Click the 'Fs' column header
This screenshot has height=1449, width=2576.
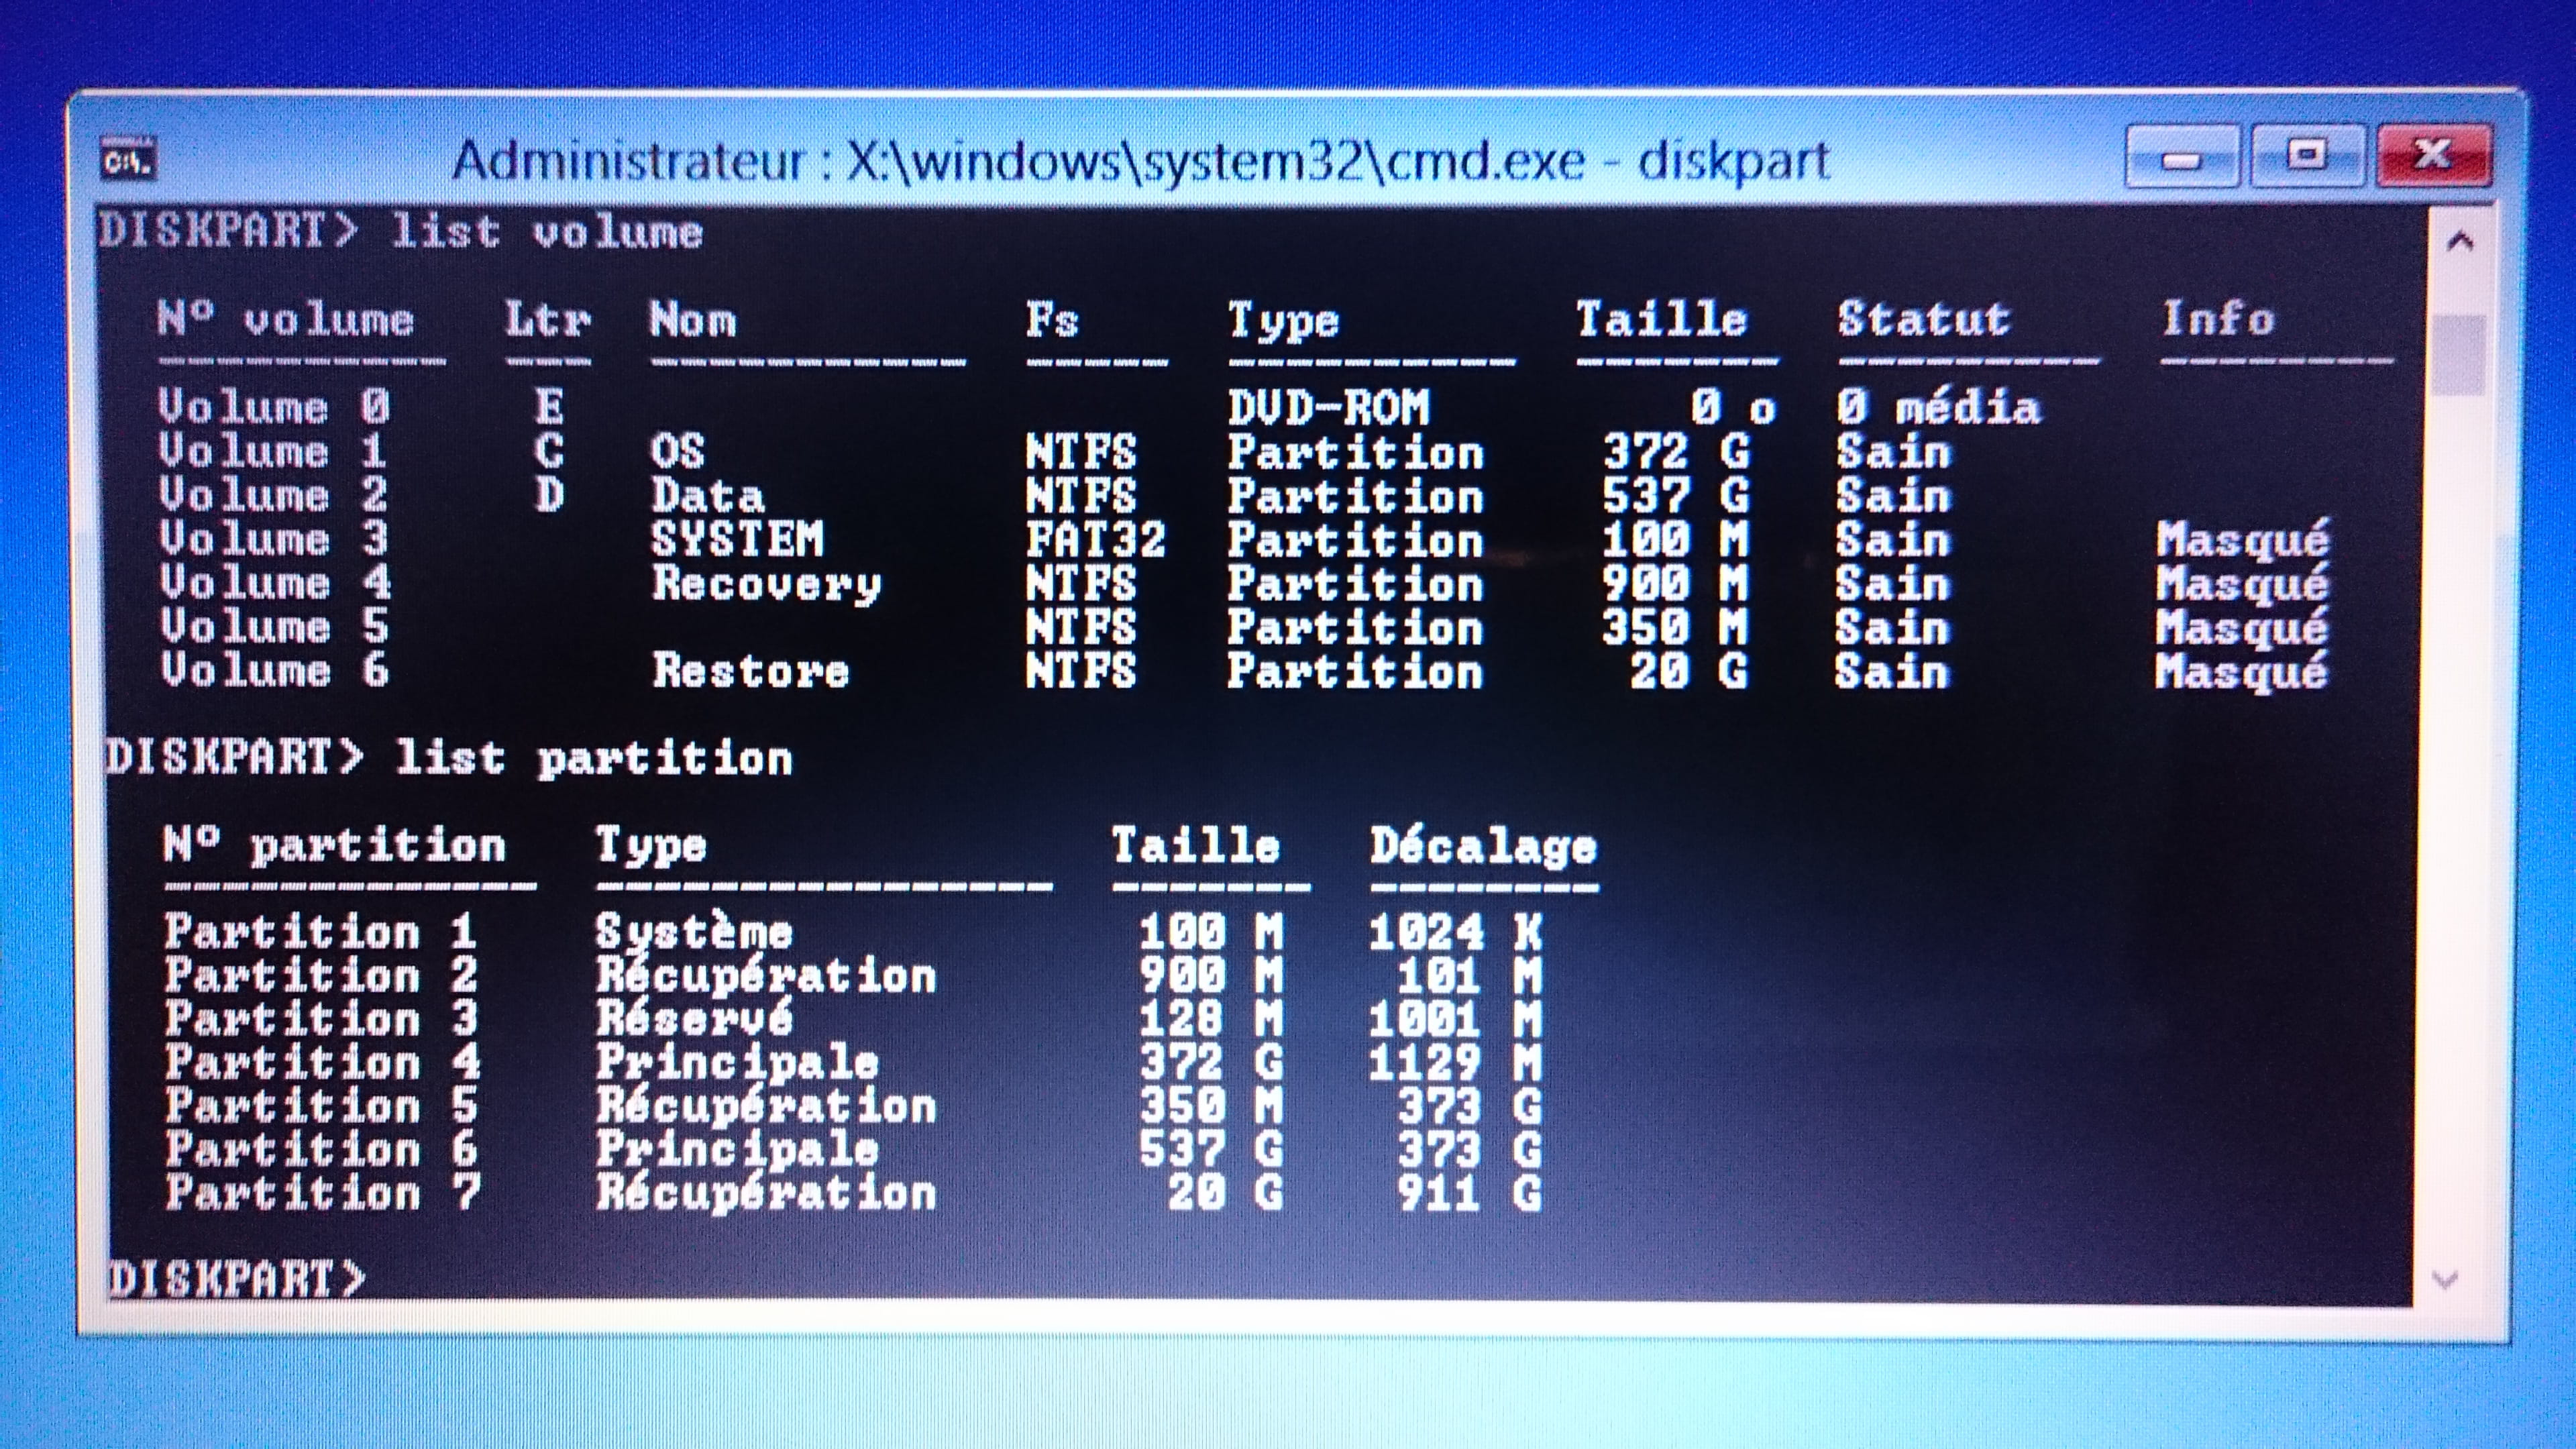click(x=1052, y=320)
